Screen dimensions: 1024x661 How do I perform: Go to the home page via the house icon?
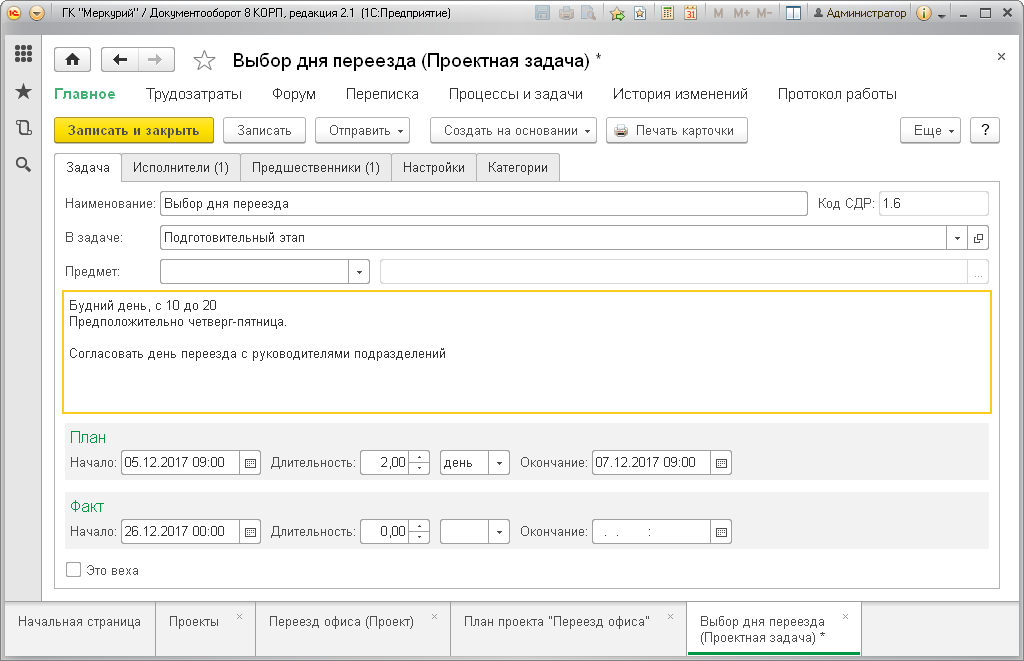click(x=72, y=60)
